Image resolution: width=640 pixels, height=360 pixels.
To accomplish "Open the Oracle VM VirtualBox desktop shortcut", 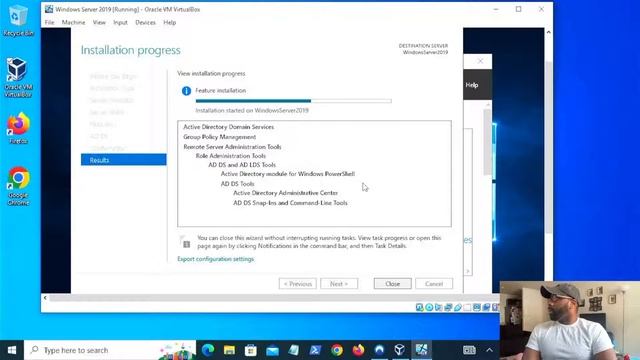I will coord(18,78).
